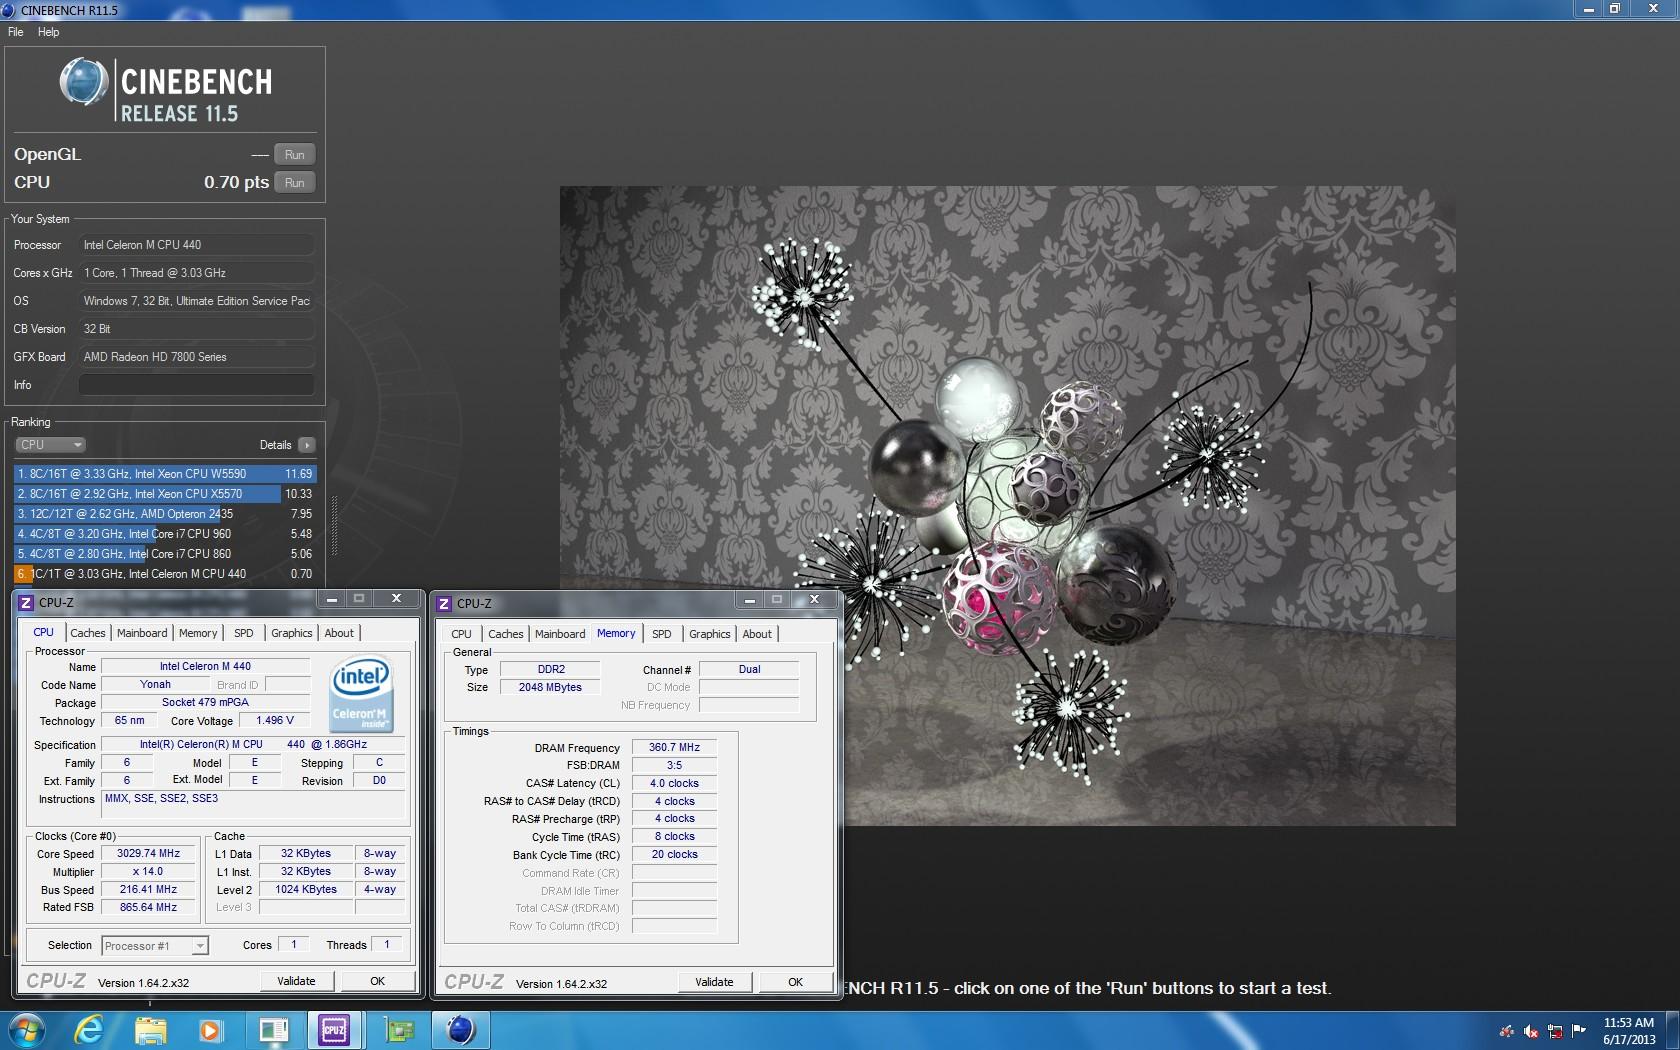Click the Core Speed 3029.74 MHz value

pos(148,854)
